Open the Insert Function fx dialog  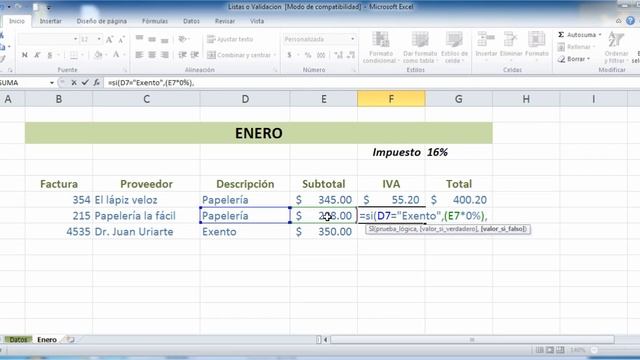tap(97, 83)
